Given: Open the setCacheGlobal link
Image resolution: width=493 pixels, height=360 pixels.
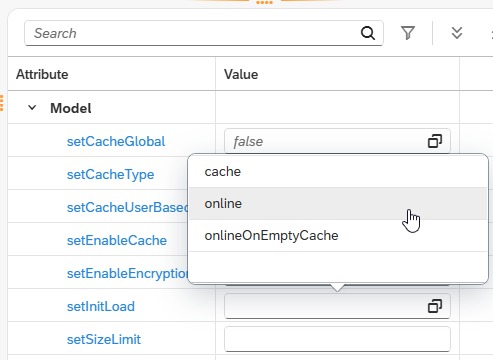Looking at the screenshot, I should pyautogui.click(x=116, y=141).
